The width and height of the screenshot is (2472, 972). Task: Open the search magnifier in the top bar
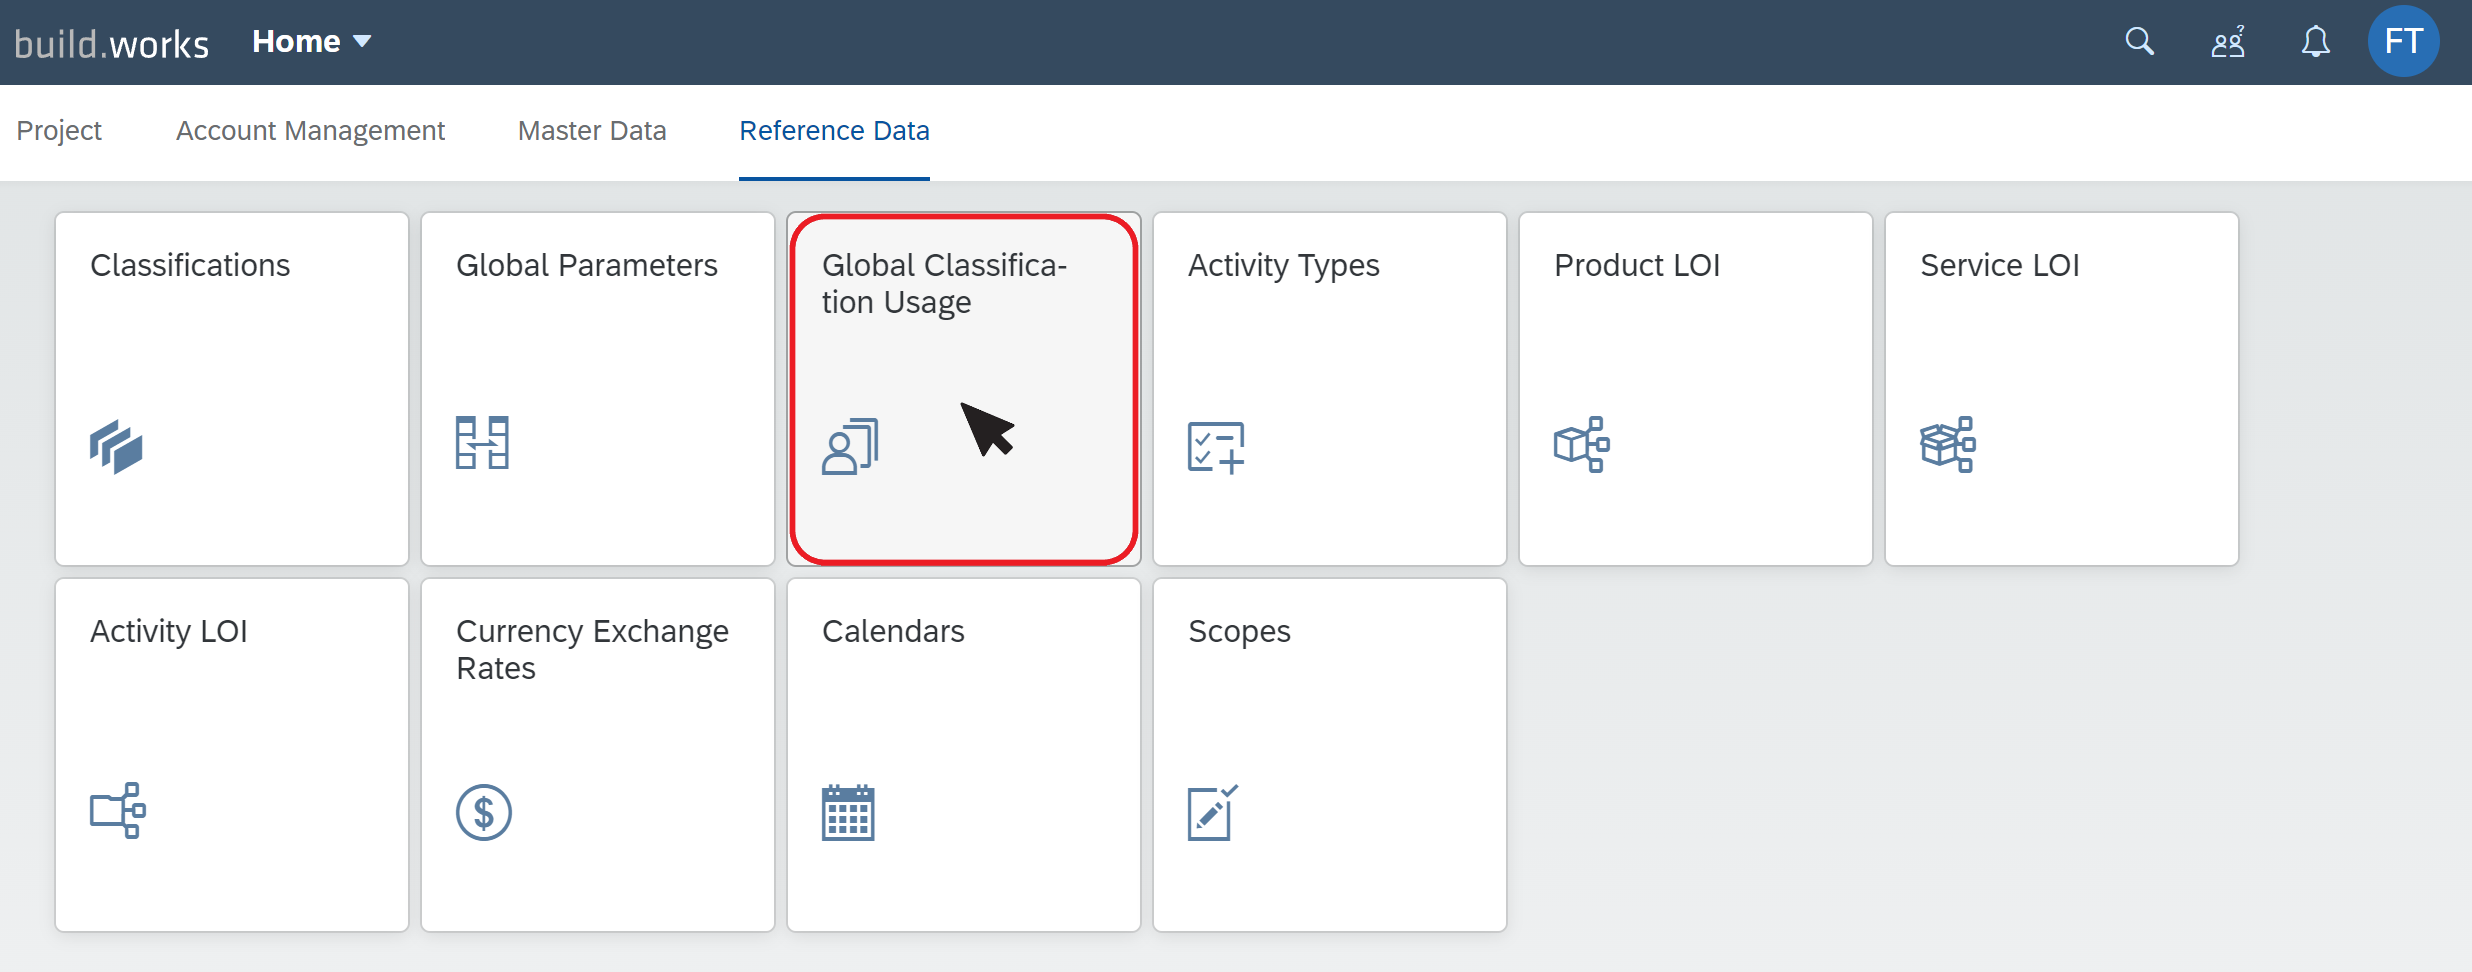click(x=2139, y=42)
